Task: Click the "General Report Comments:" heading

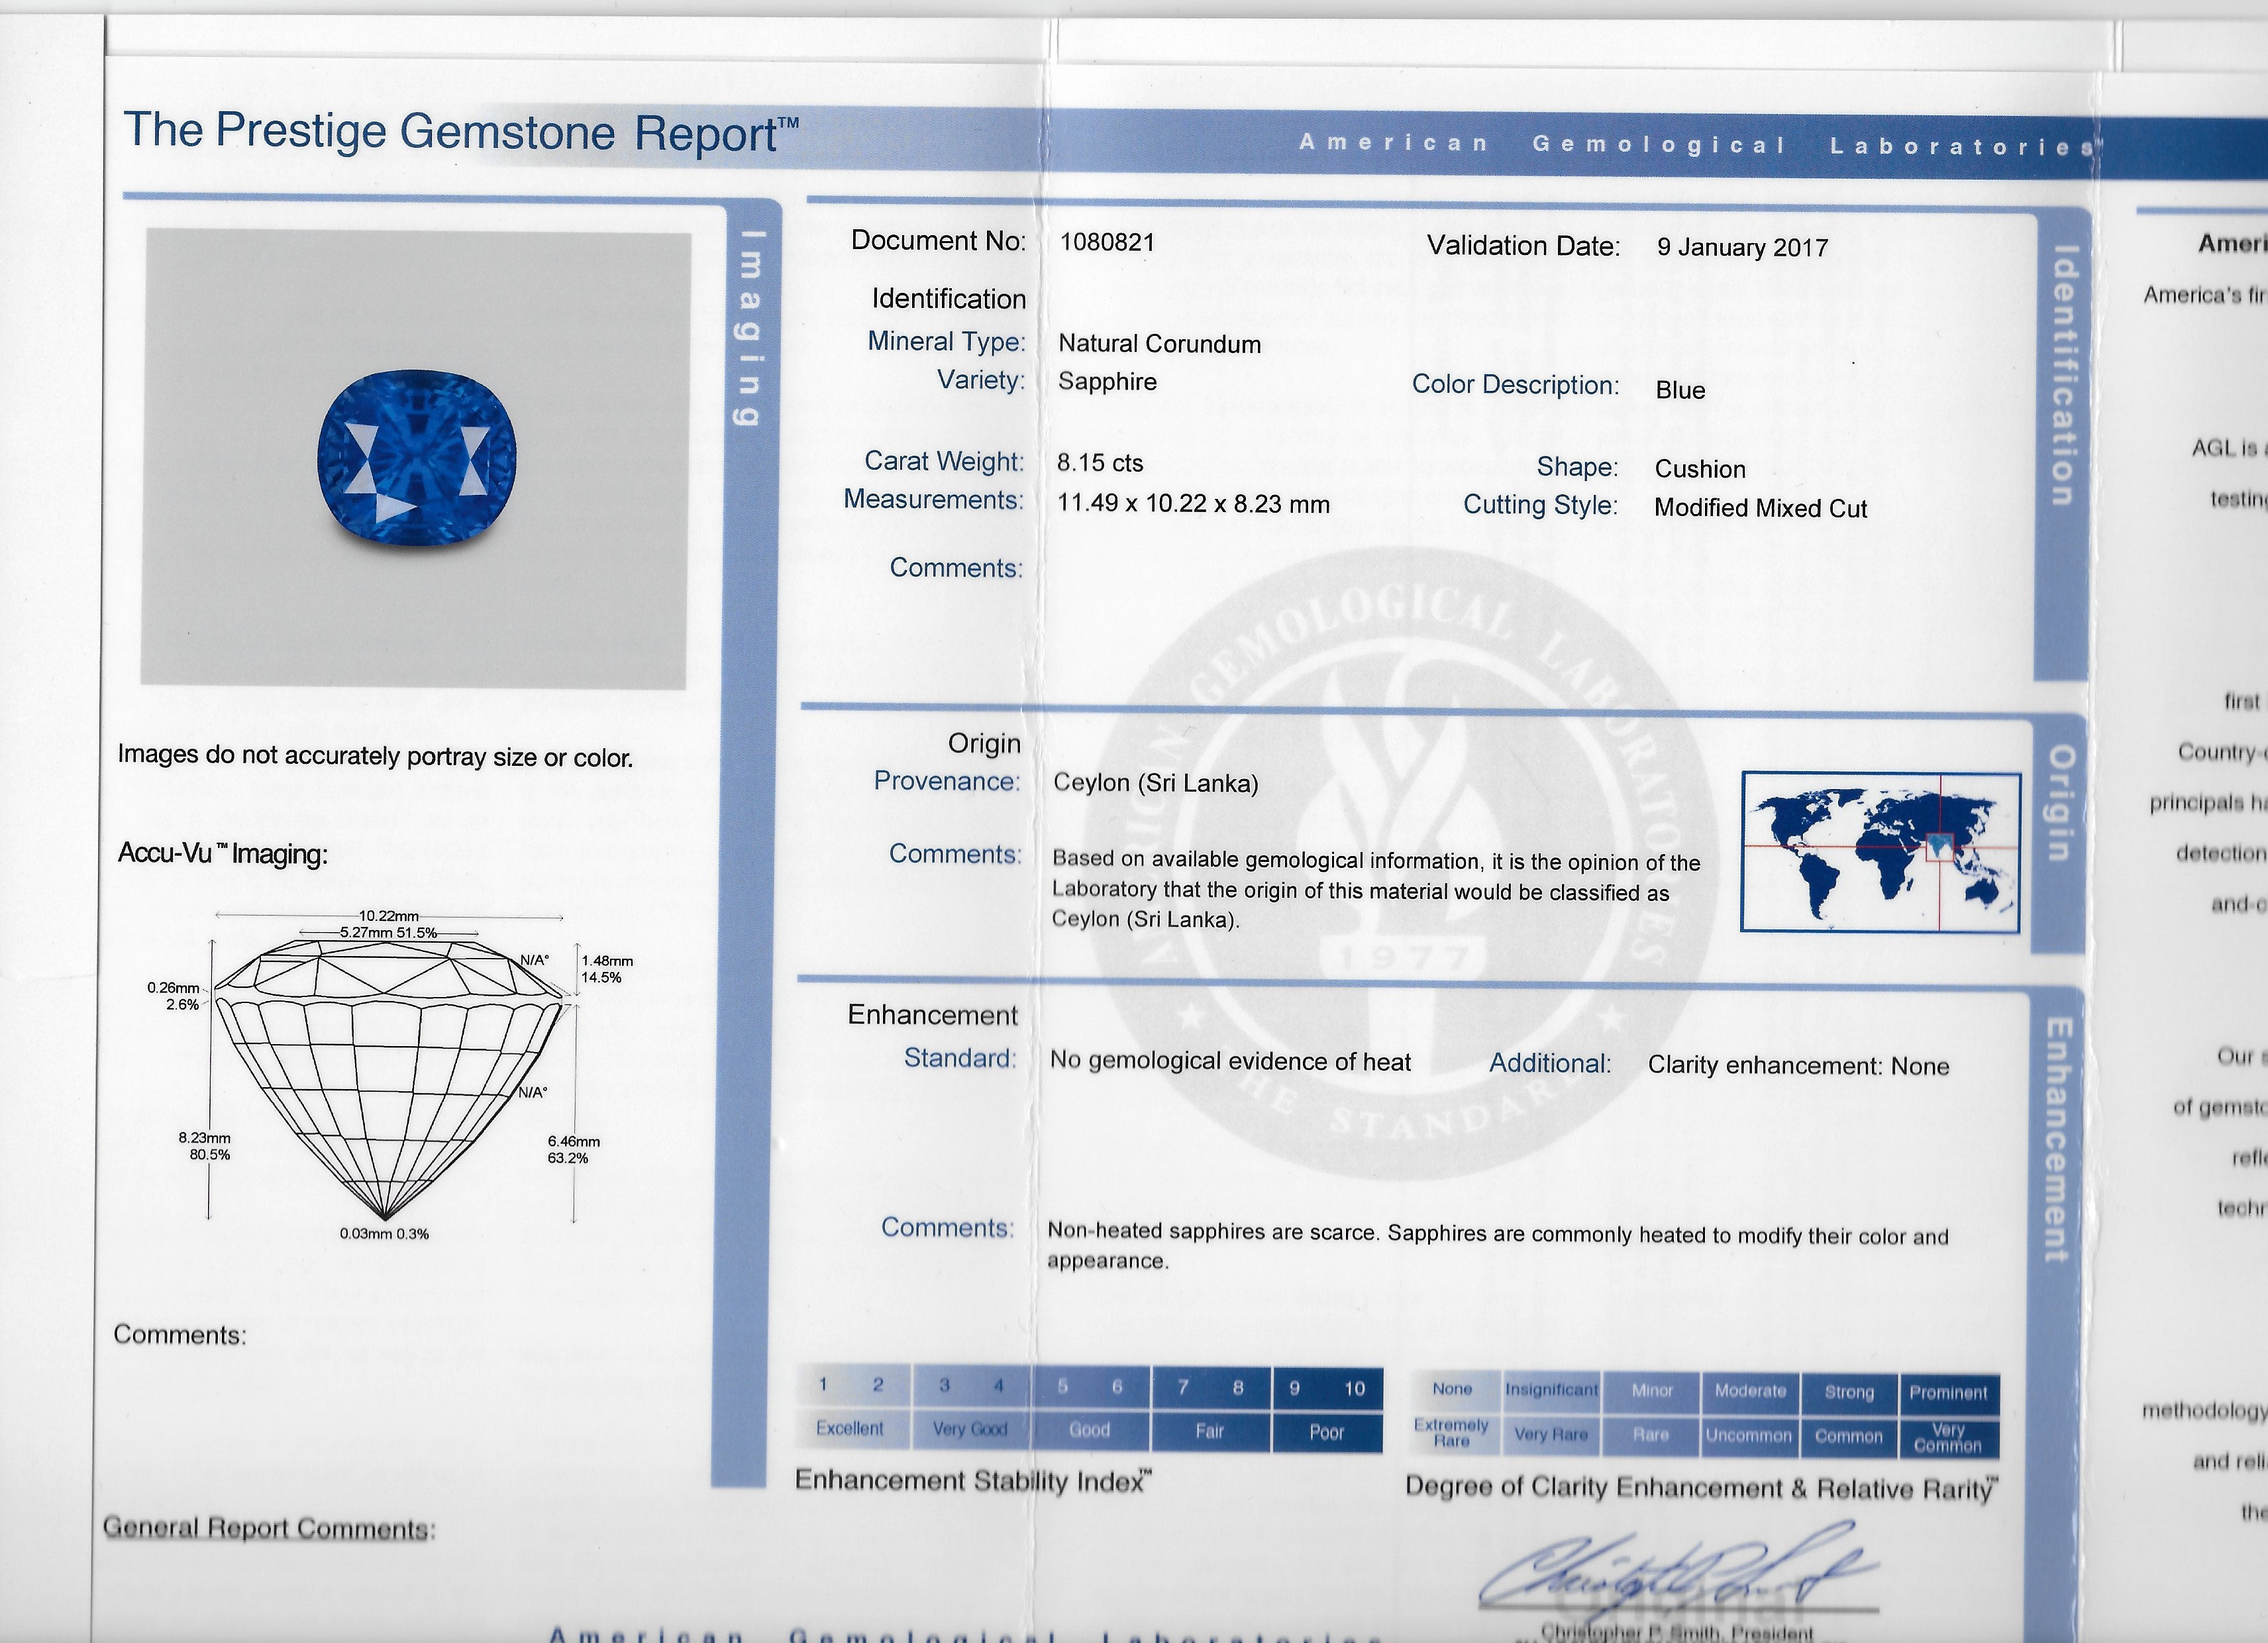Action: pyautogui.click(x=269, y=1528)
